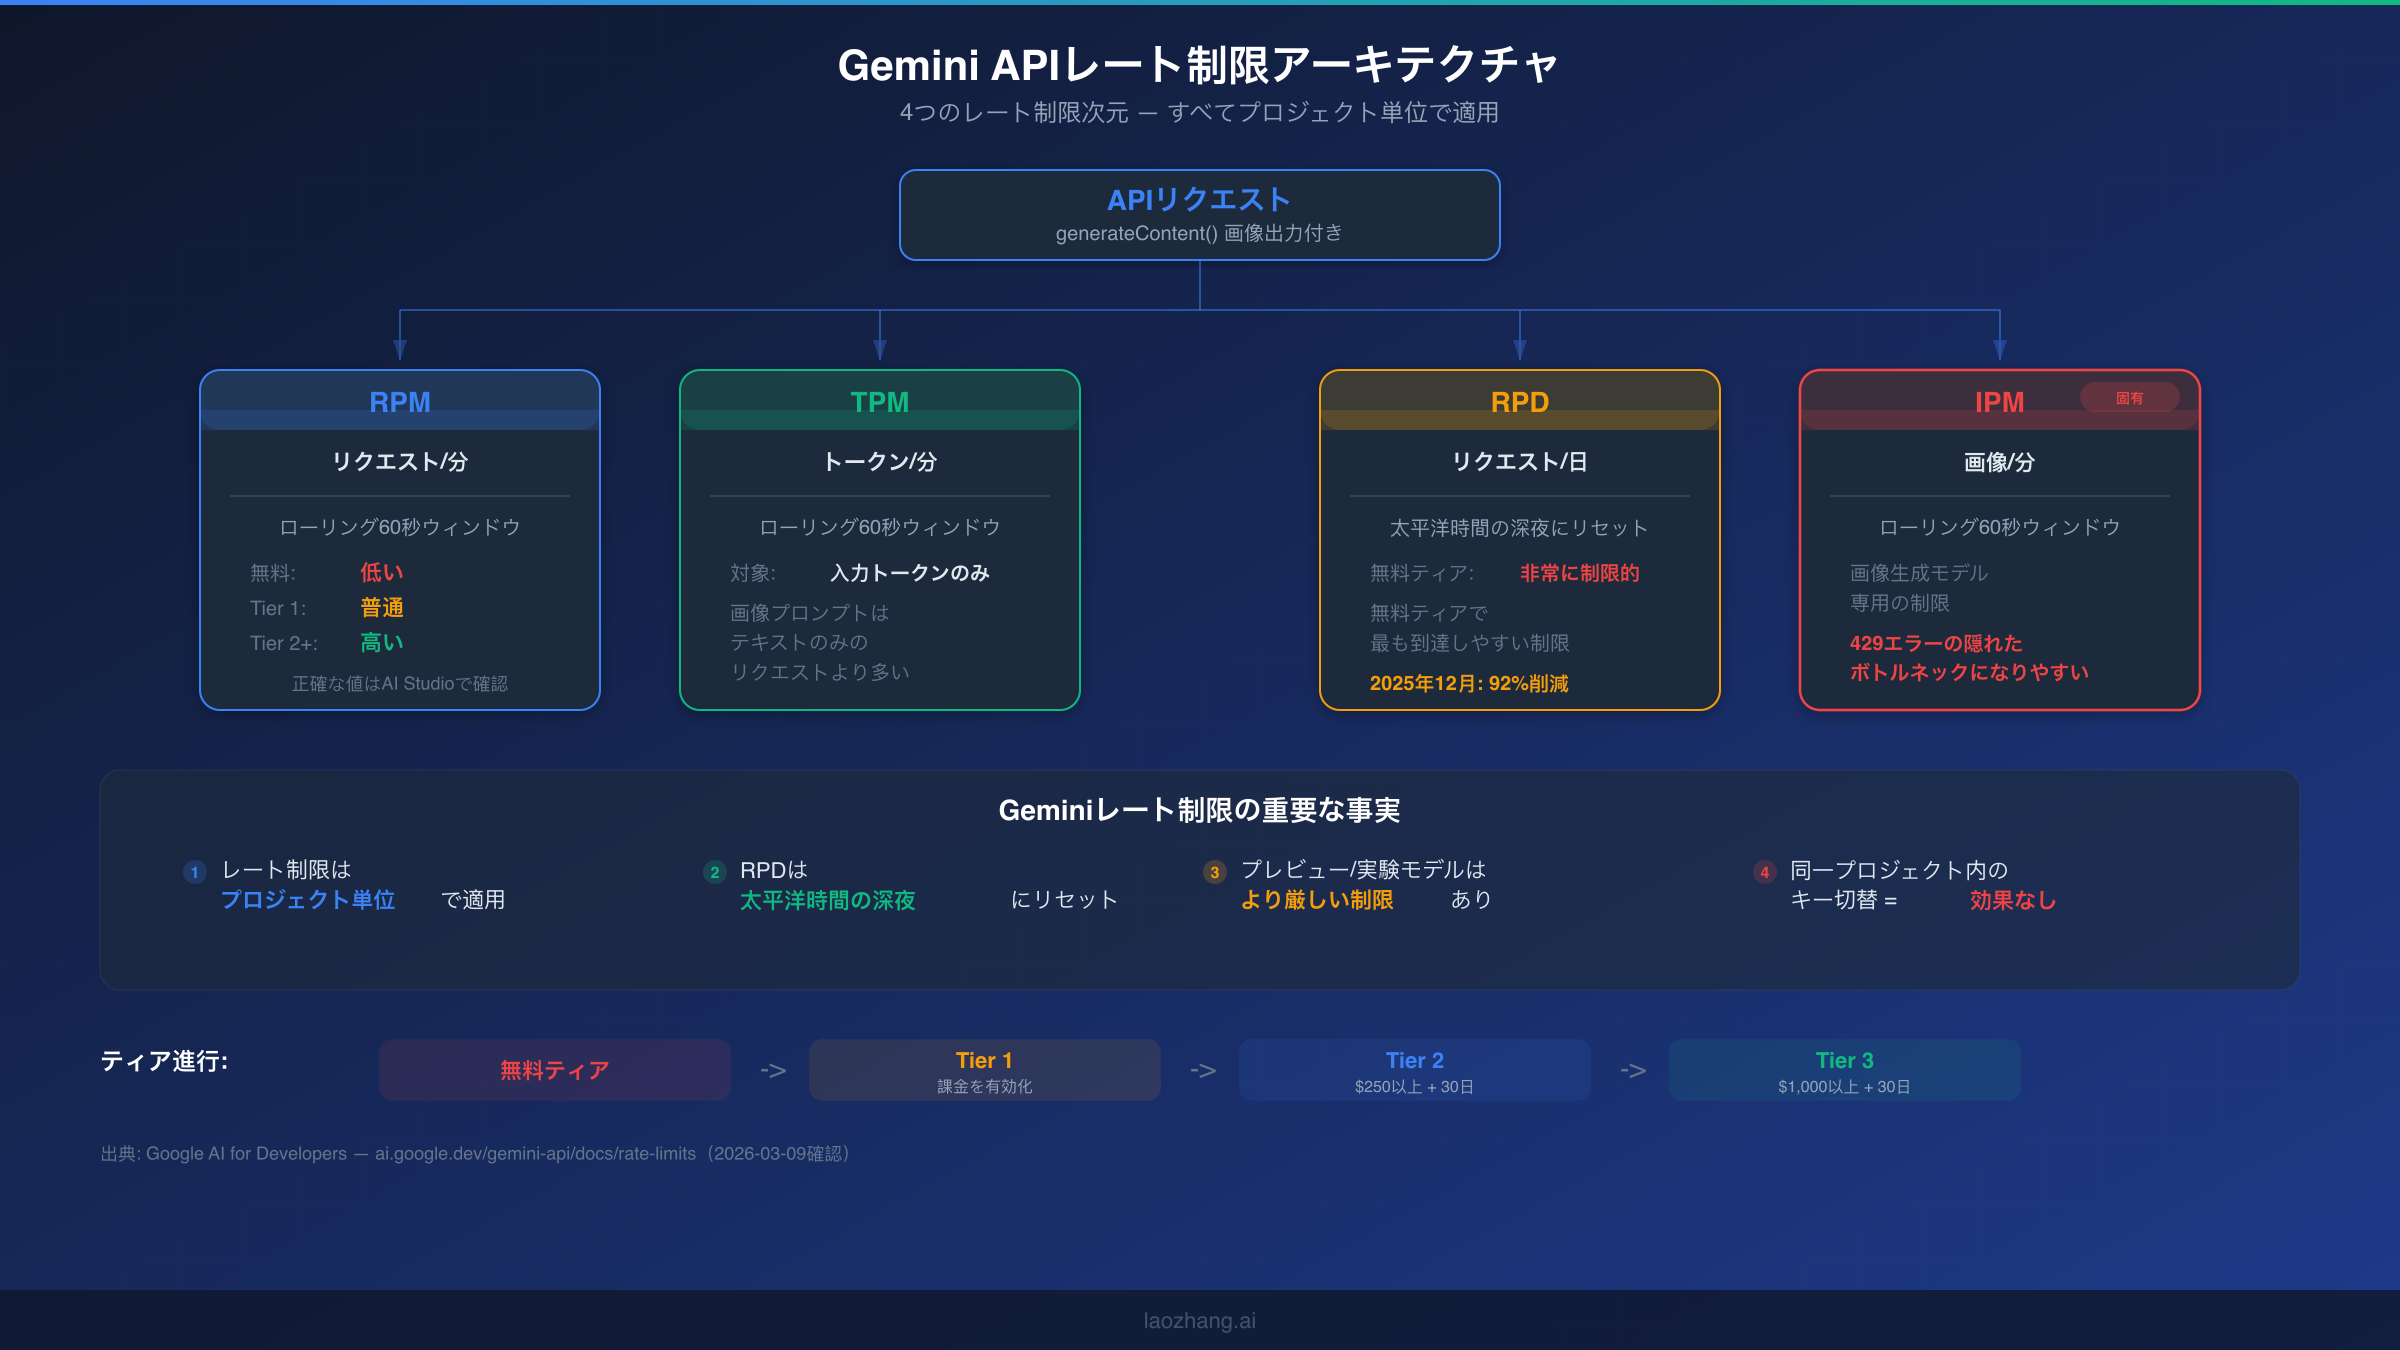The height and width of the screenshot is (1350, 2400).
Task: Open the RPD リクエスト/日 card
Action: tap(1519, 540)
